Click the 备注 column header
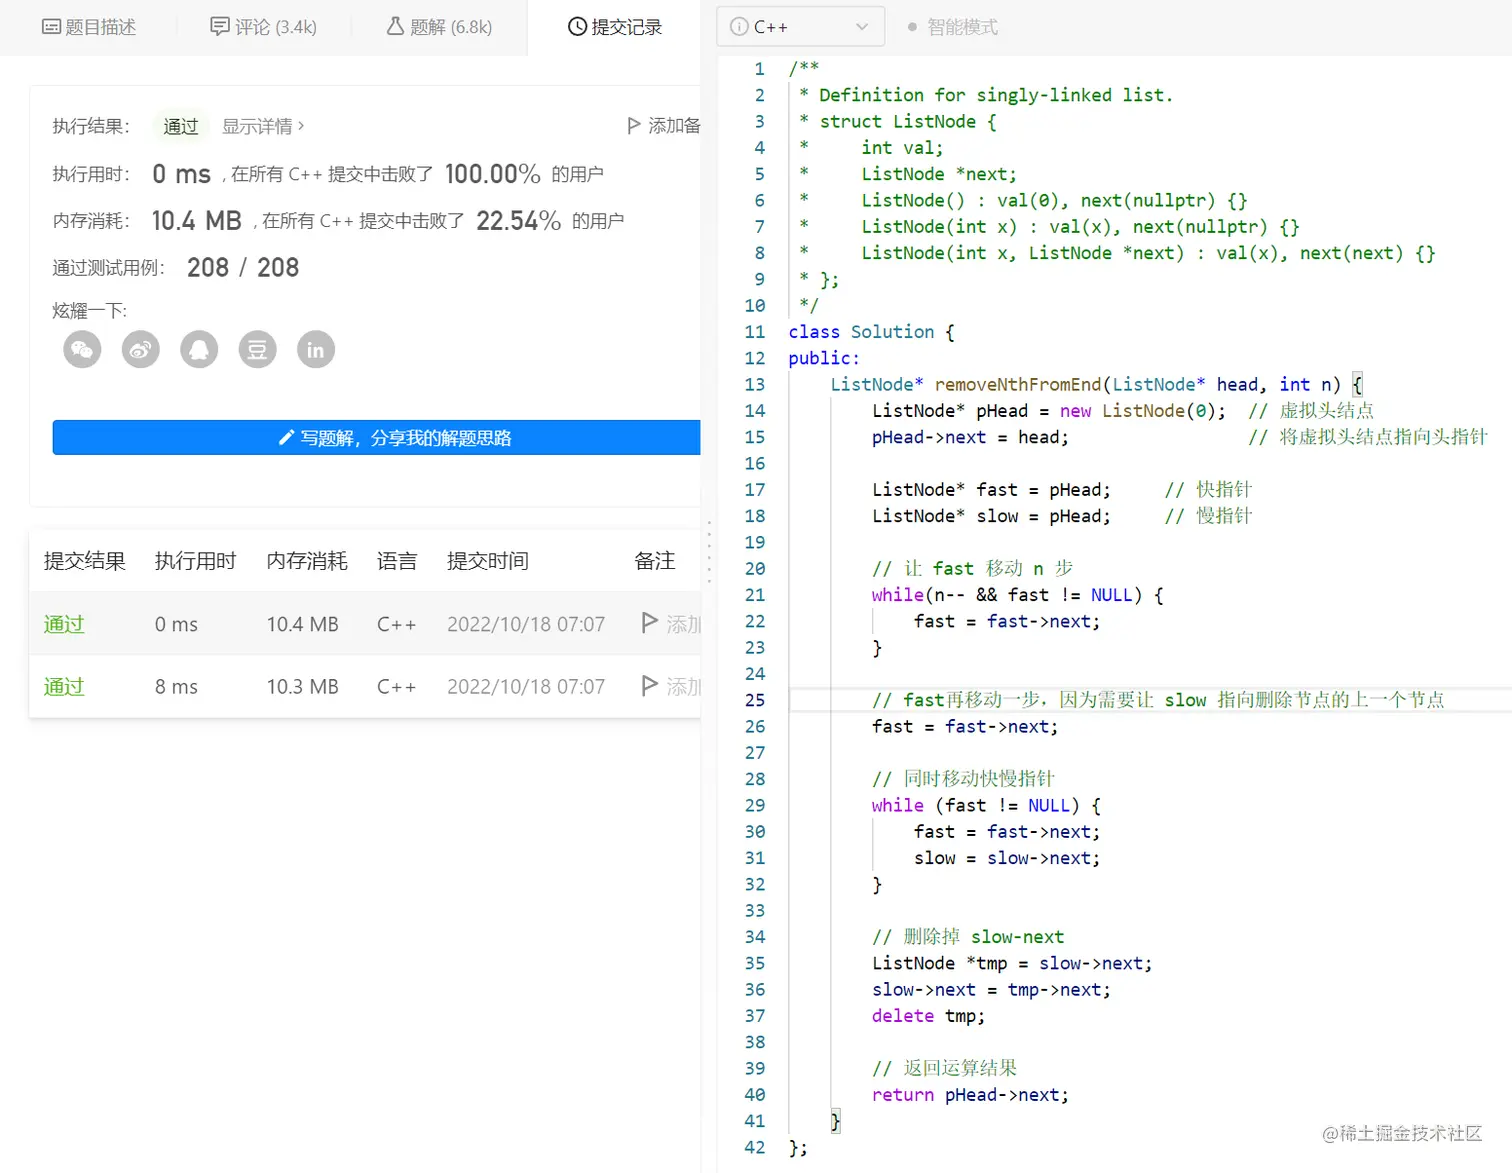1512x1173 pixels. 655,561
